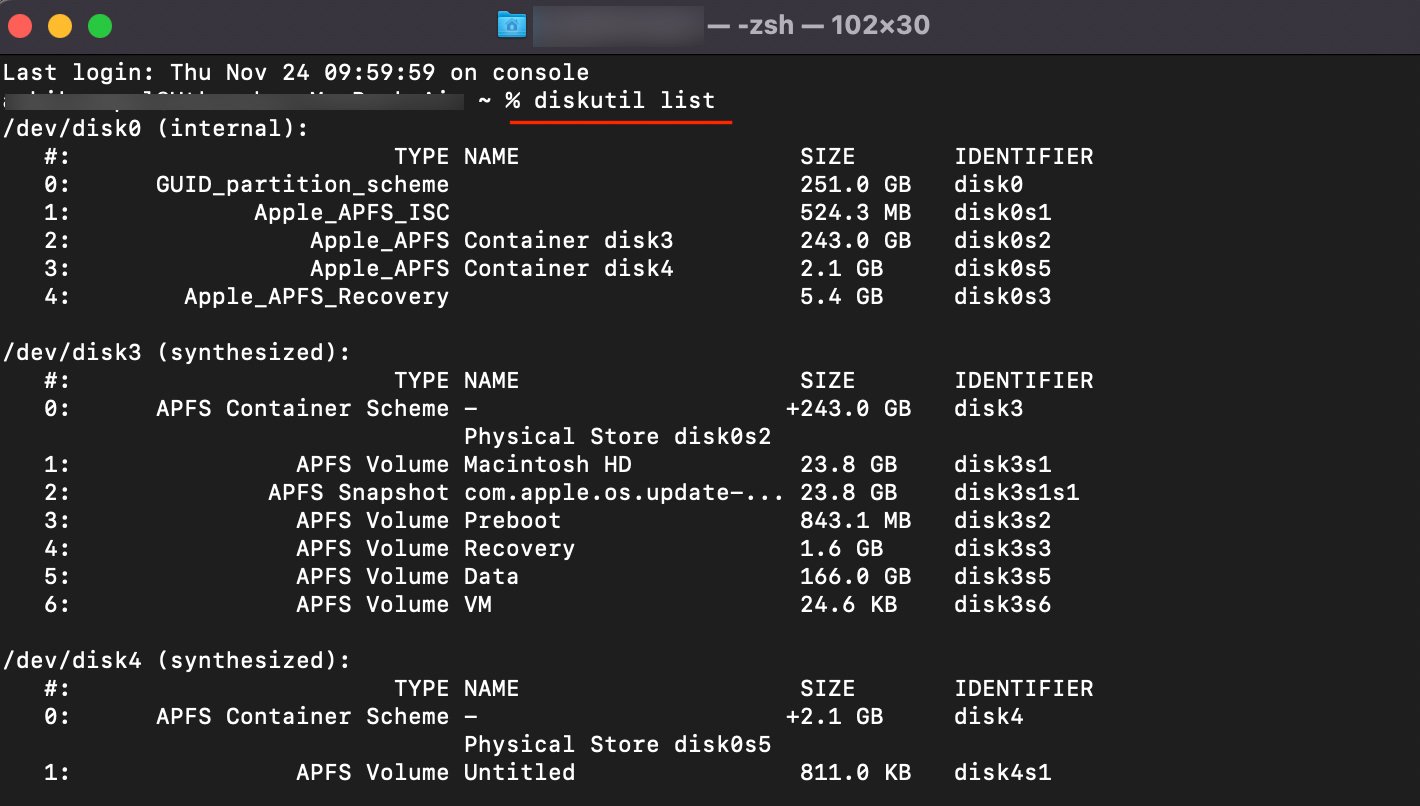
Task: Select the GUID_partition_scheme type entry
Action: (x=302, y=185)
